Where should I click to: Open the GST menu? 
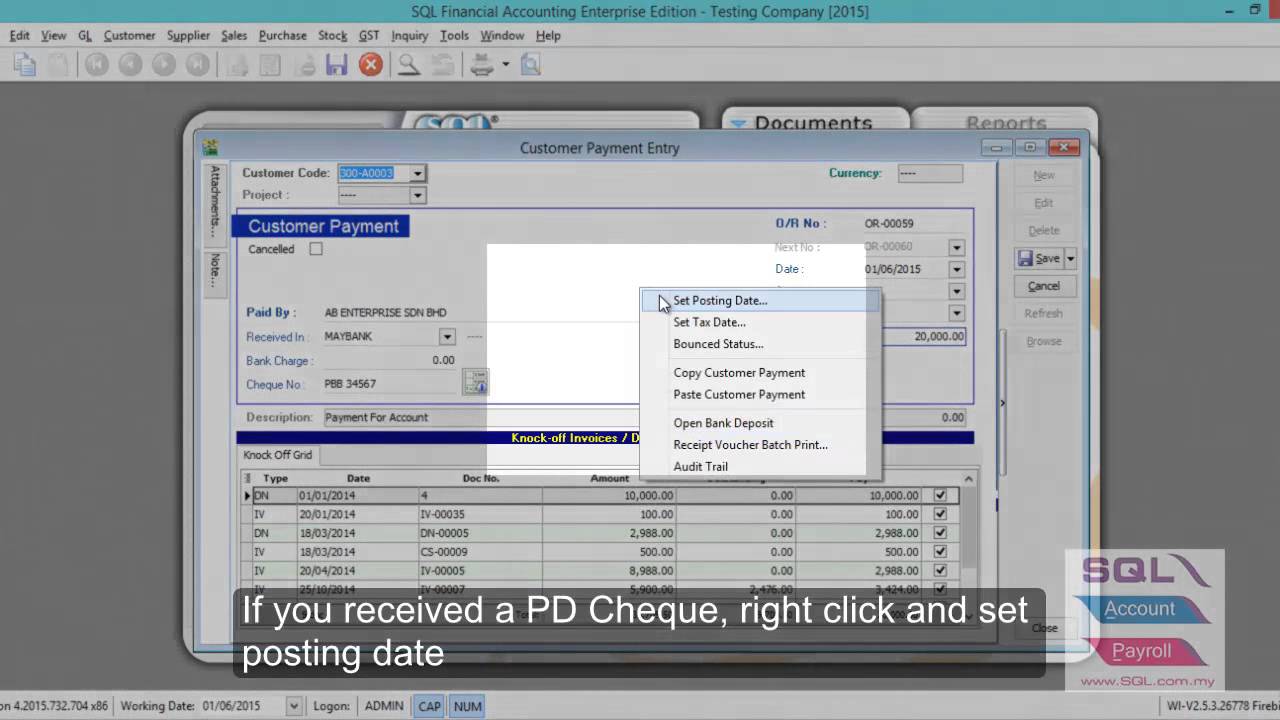368,35
